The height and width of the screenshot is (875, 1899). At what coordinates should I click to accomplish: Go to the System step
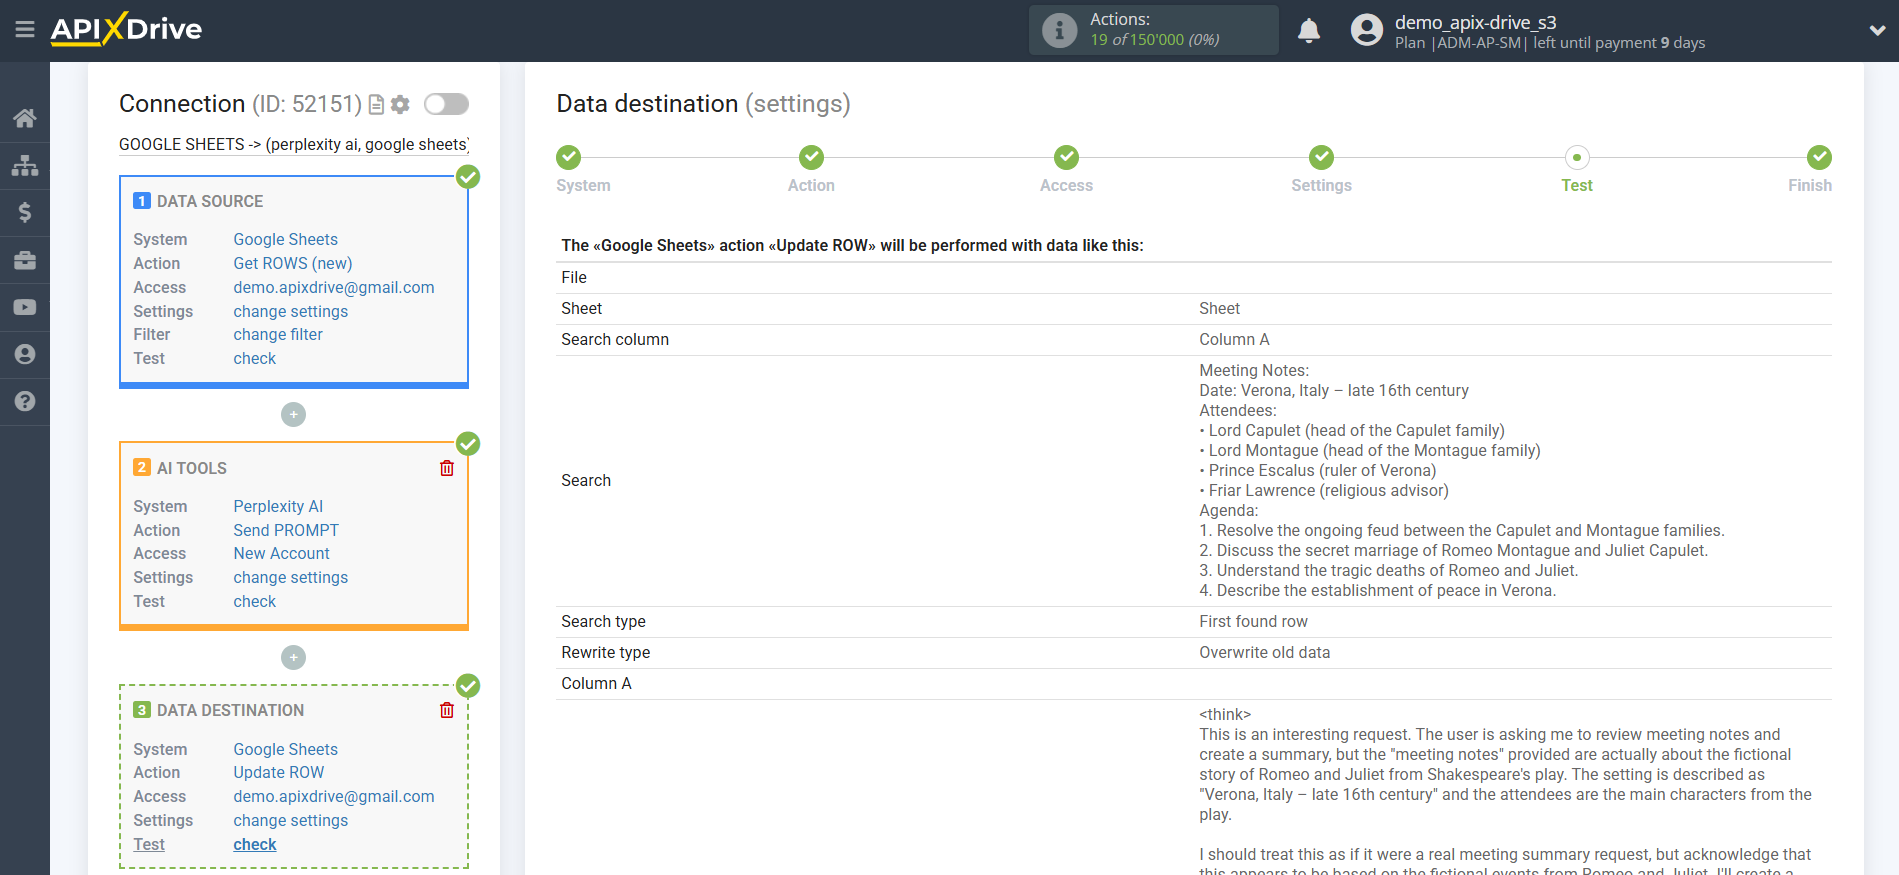point(568,157)
